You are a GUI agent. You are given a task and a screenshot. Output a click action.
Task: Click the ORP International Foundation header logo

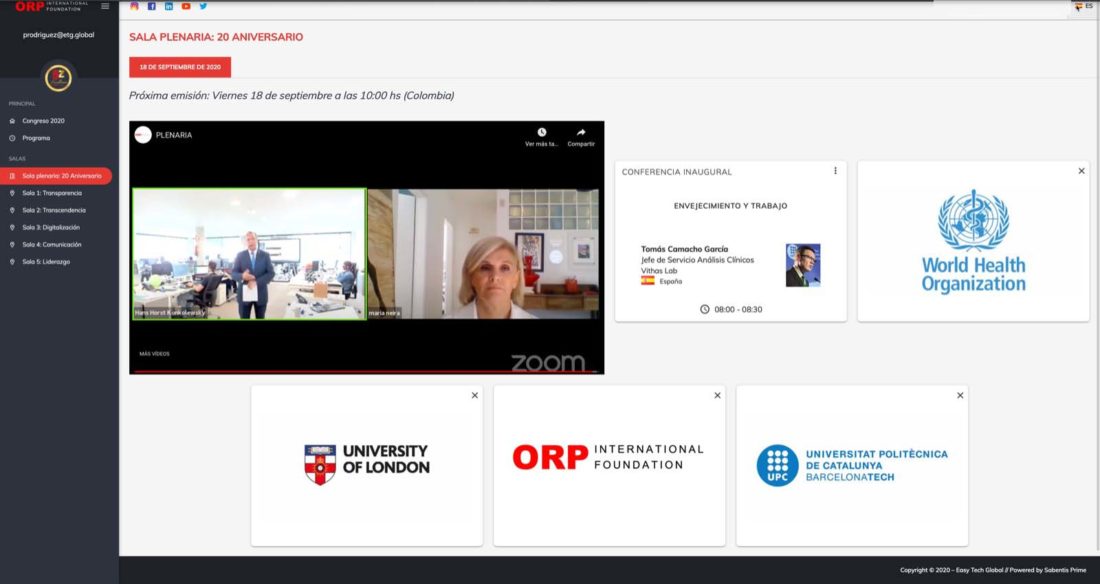coord(51,6)
